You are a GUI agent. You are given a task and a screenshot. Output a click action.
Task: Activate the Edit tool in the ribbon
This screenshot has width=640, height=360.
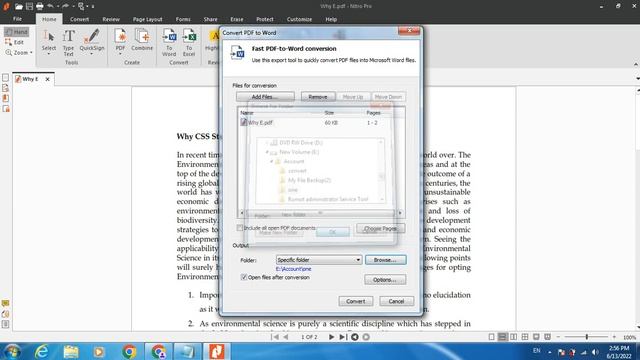tap(14, 42)
